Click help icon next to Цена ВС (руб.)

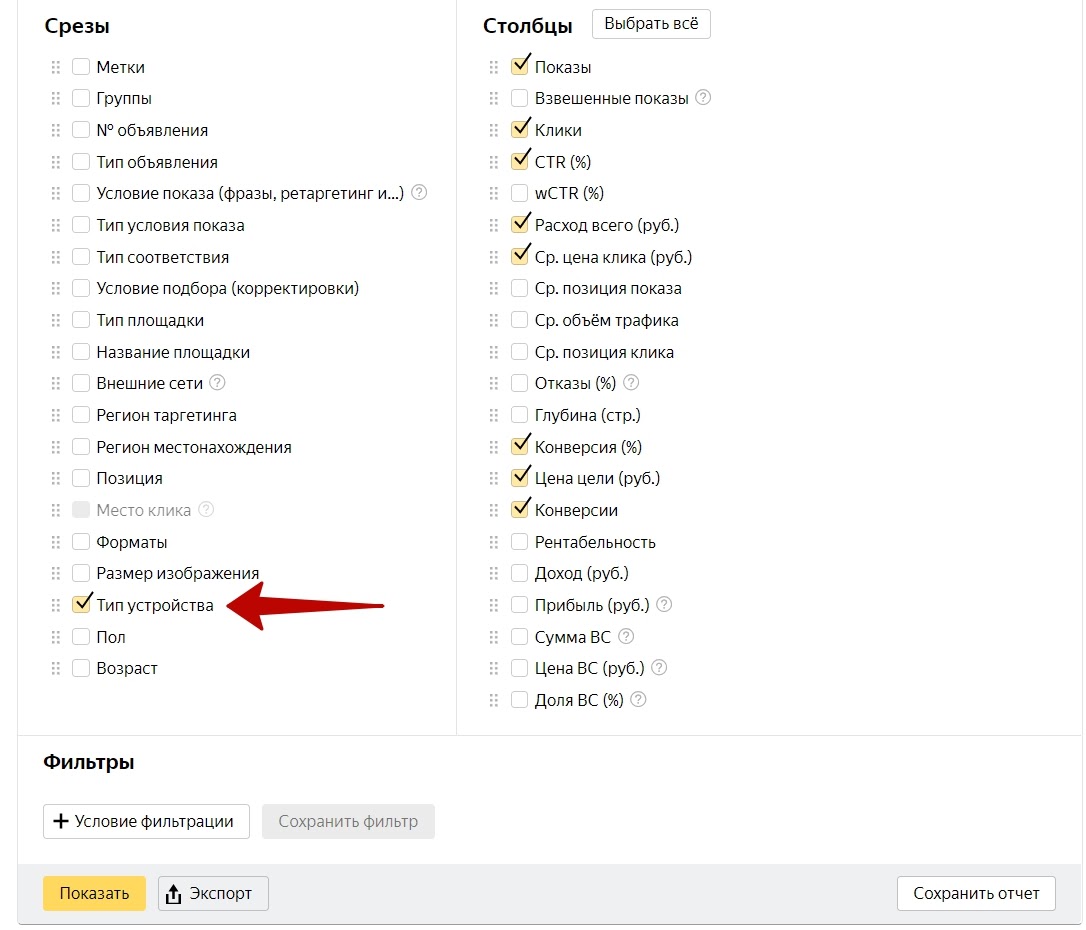659,668
